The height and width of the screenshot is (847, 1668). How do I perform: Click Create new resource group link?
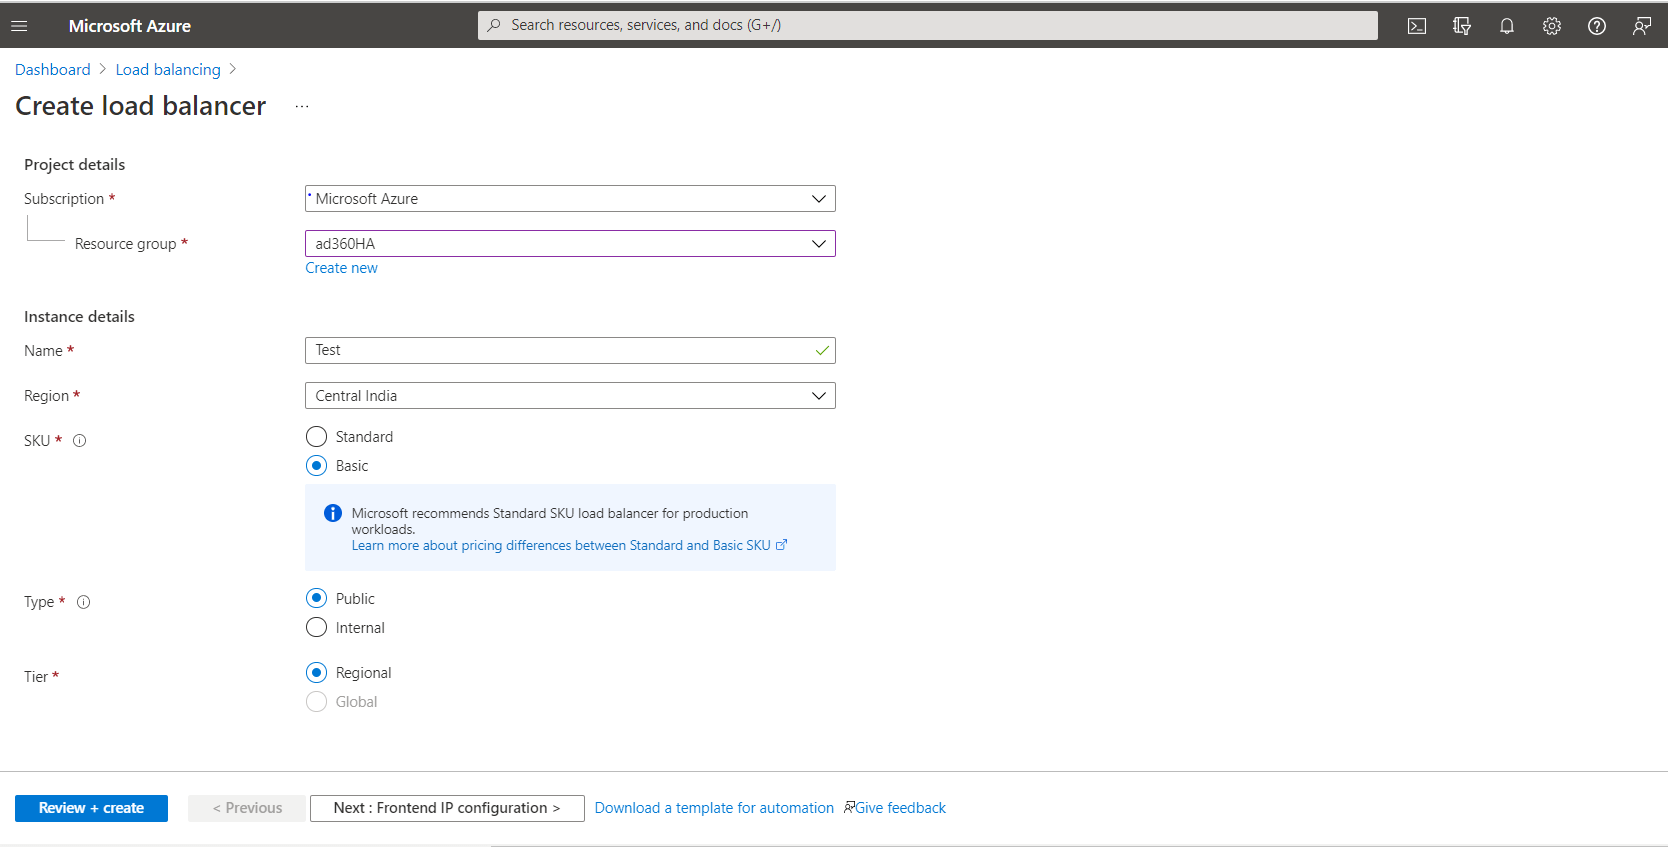tap(342, 268)
